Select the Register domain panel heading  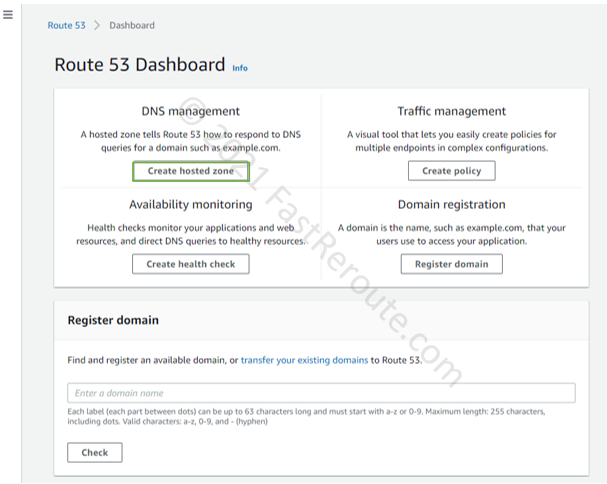113,320
